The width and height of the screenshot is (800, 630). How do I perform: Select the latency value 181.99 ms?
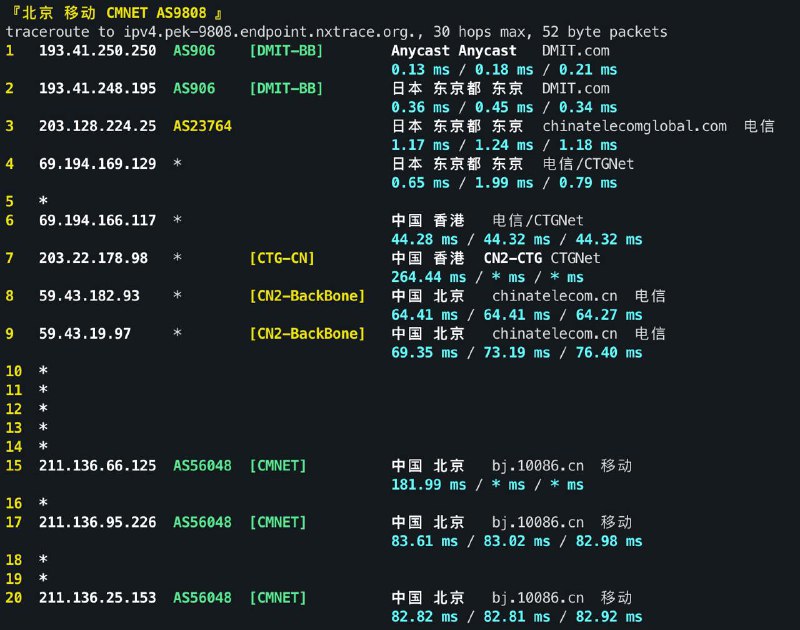pos(429,485)
